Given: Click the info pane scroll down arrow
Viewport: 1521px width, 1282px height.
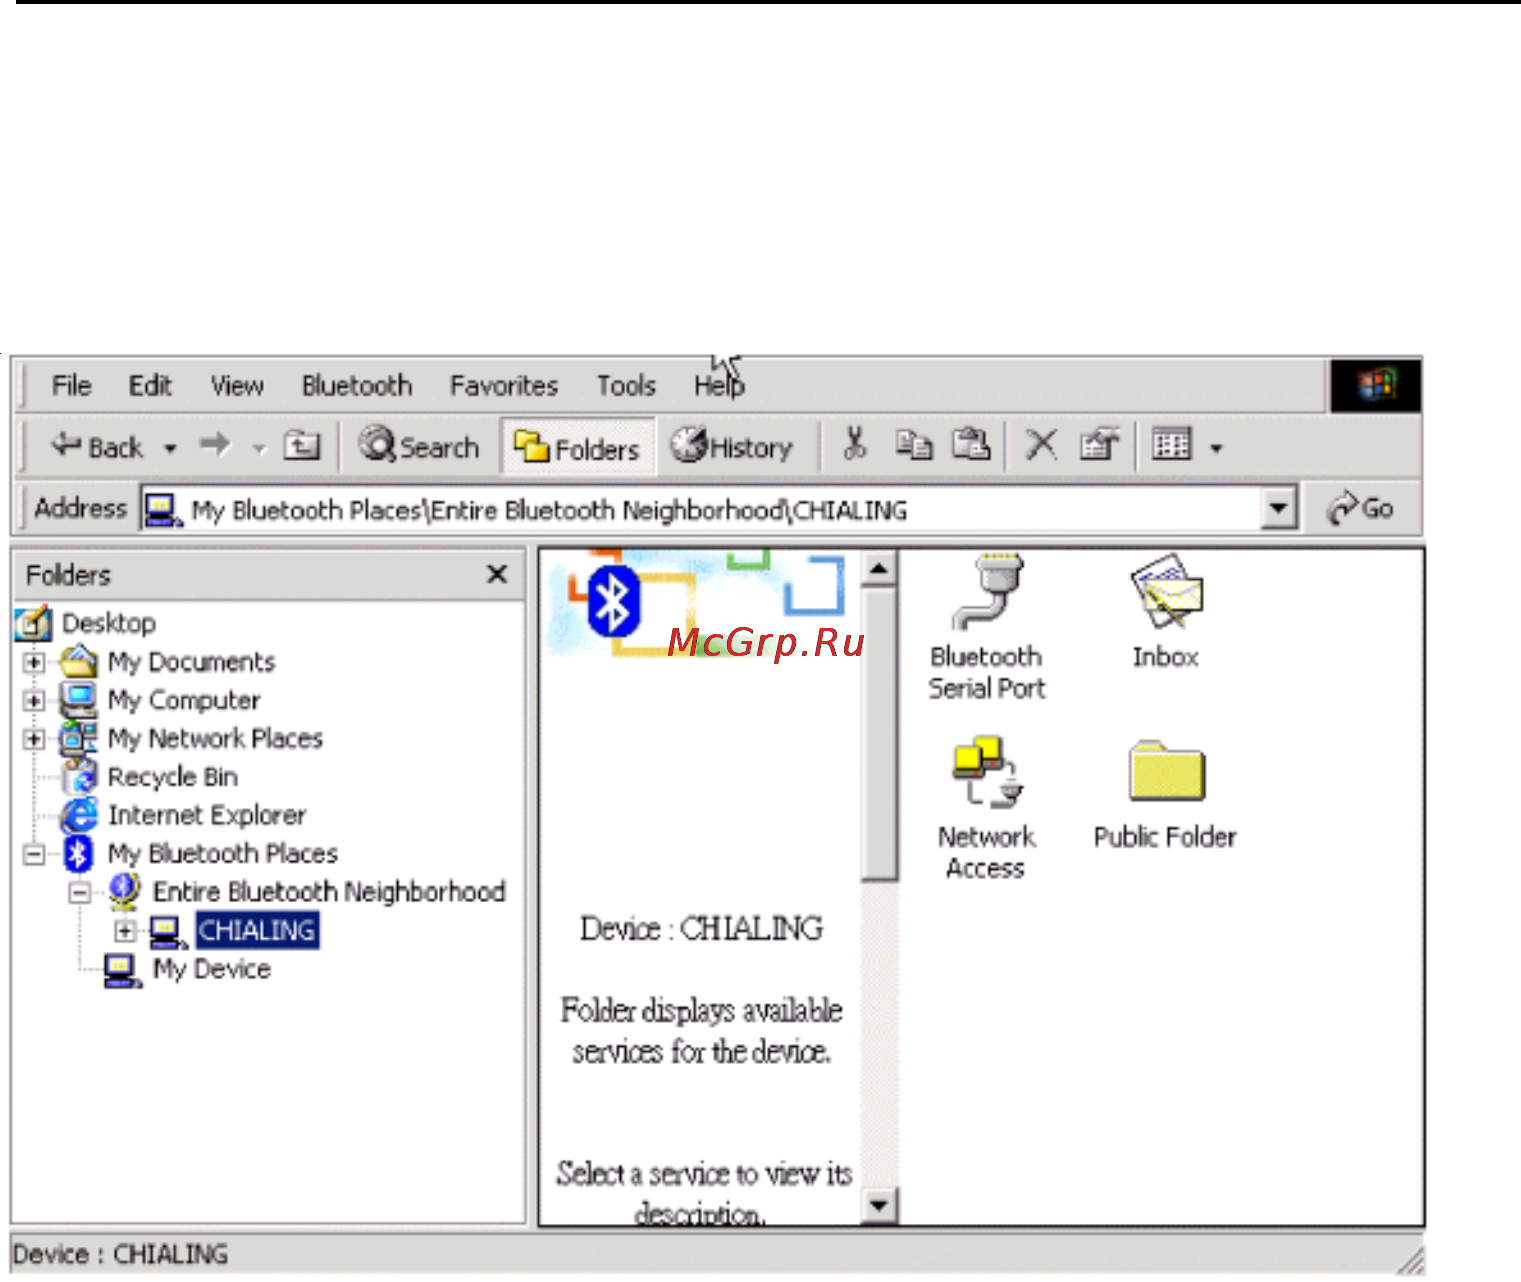Looking at the screenshot, I should [879, 1204].
